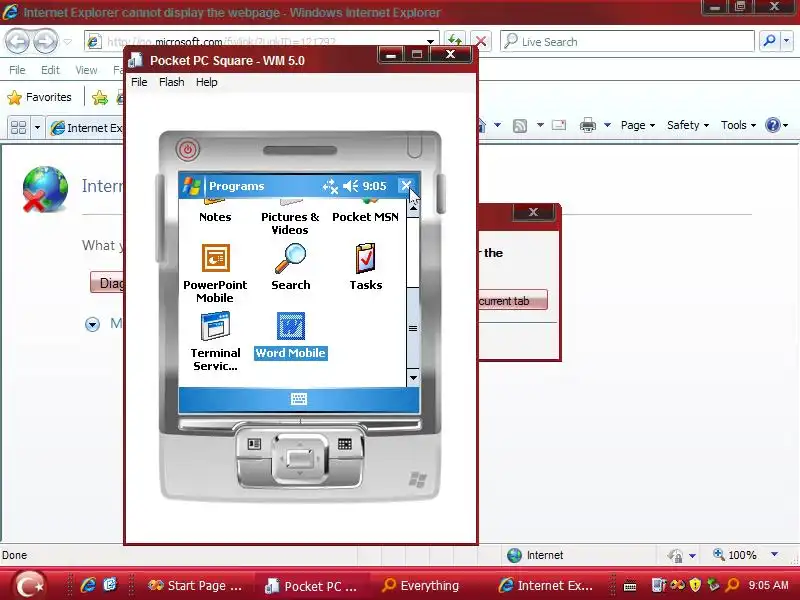Open the emulator Flash menu
Viewport: 800px width, 600px height.
[x=171, y=82]
